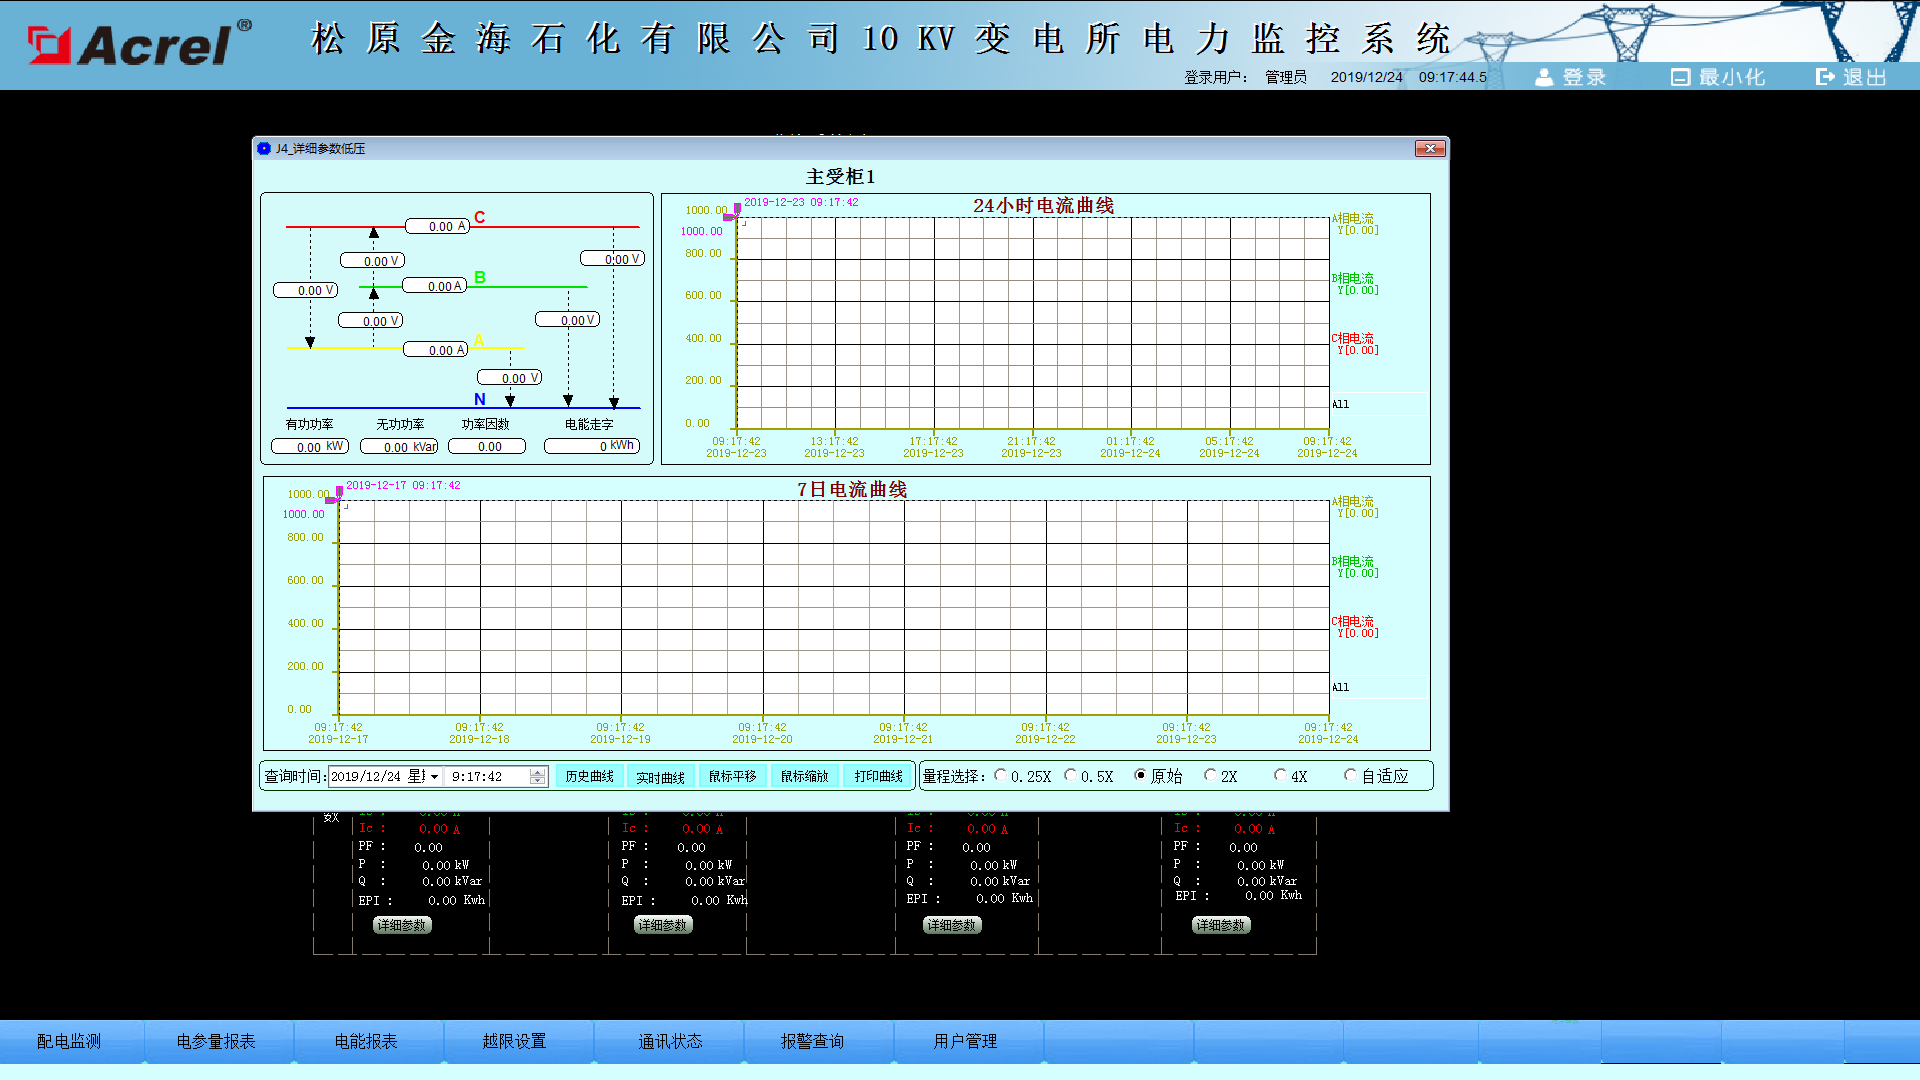Click the J4_详细参数低压 dialog title icon
The width and height of the screenshot is (1920, 1080).
click(x=264, y=148)
